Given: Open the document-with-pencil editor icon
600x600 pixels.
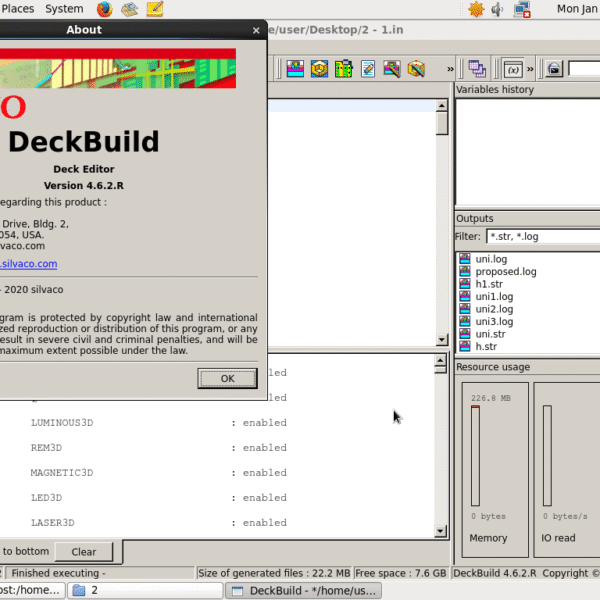Looking at the screenshot, I should point(368,69).
